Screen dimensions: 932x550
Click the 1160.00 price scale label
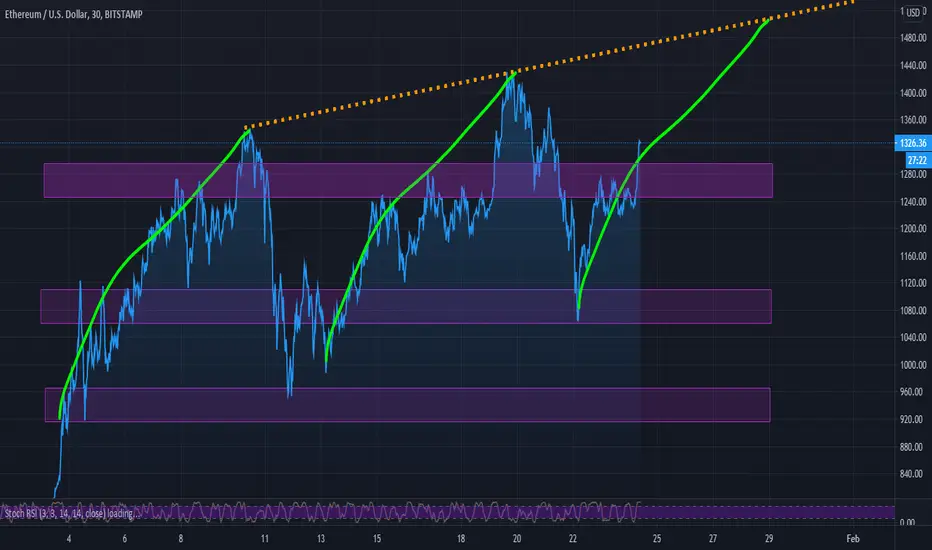[913, 256]
